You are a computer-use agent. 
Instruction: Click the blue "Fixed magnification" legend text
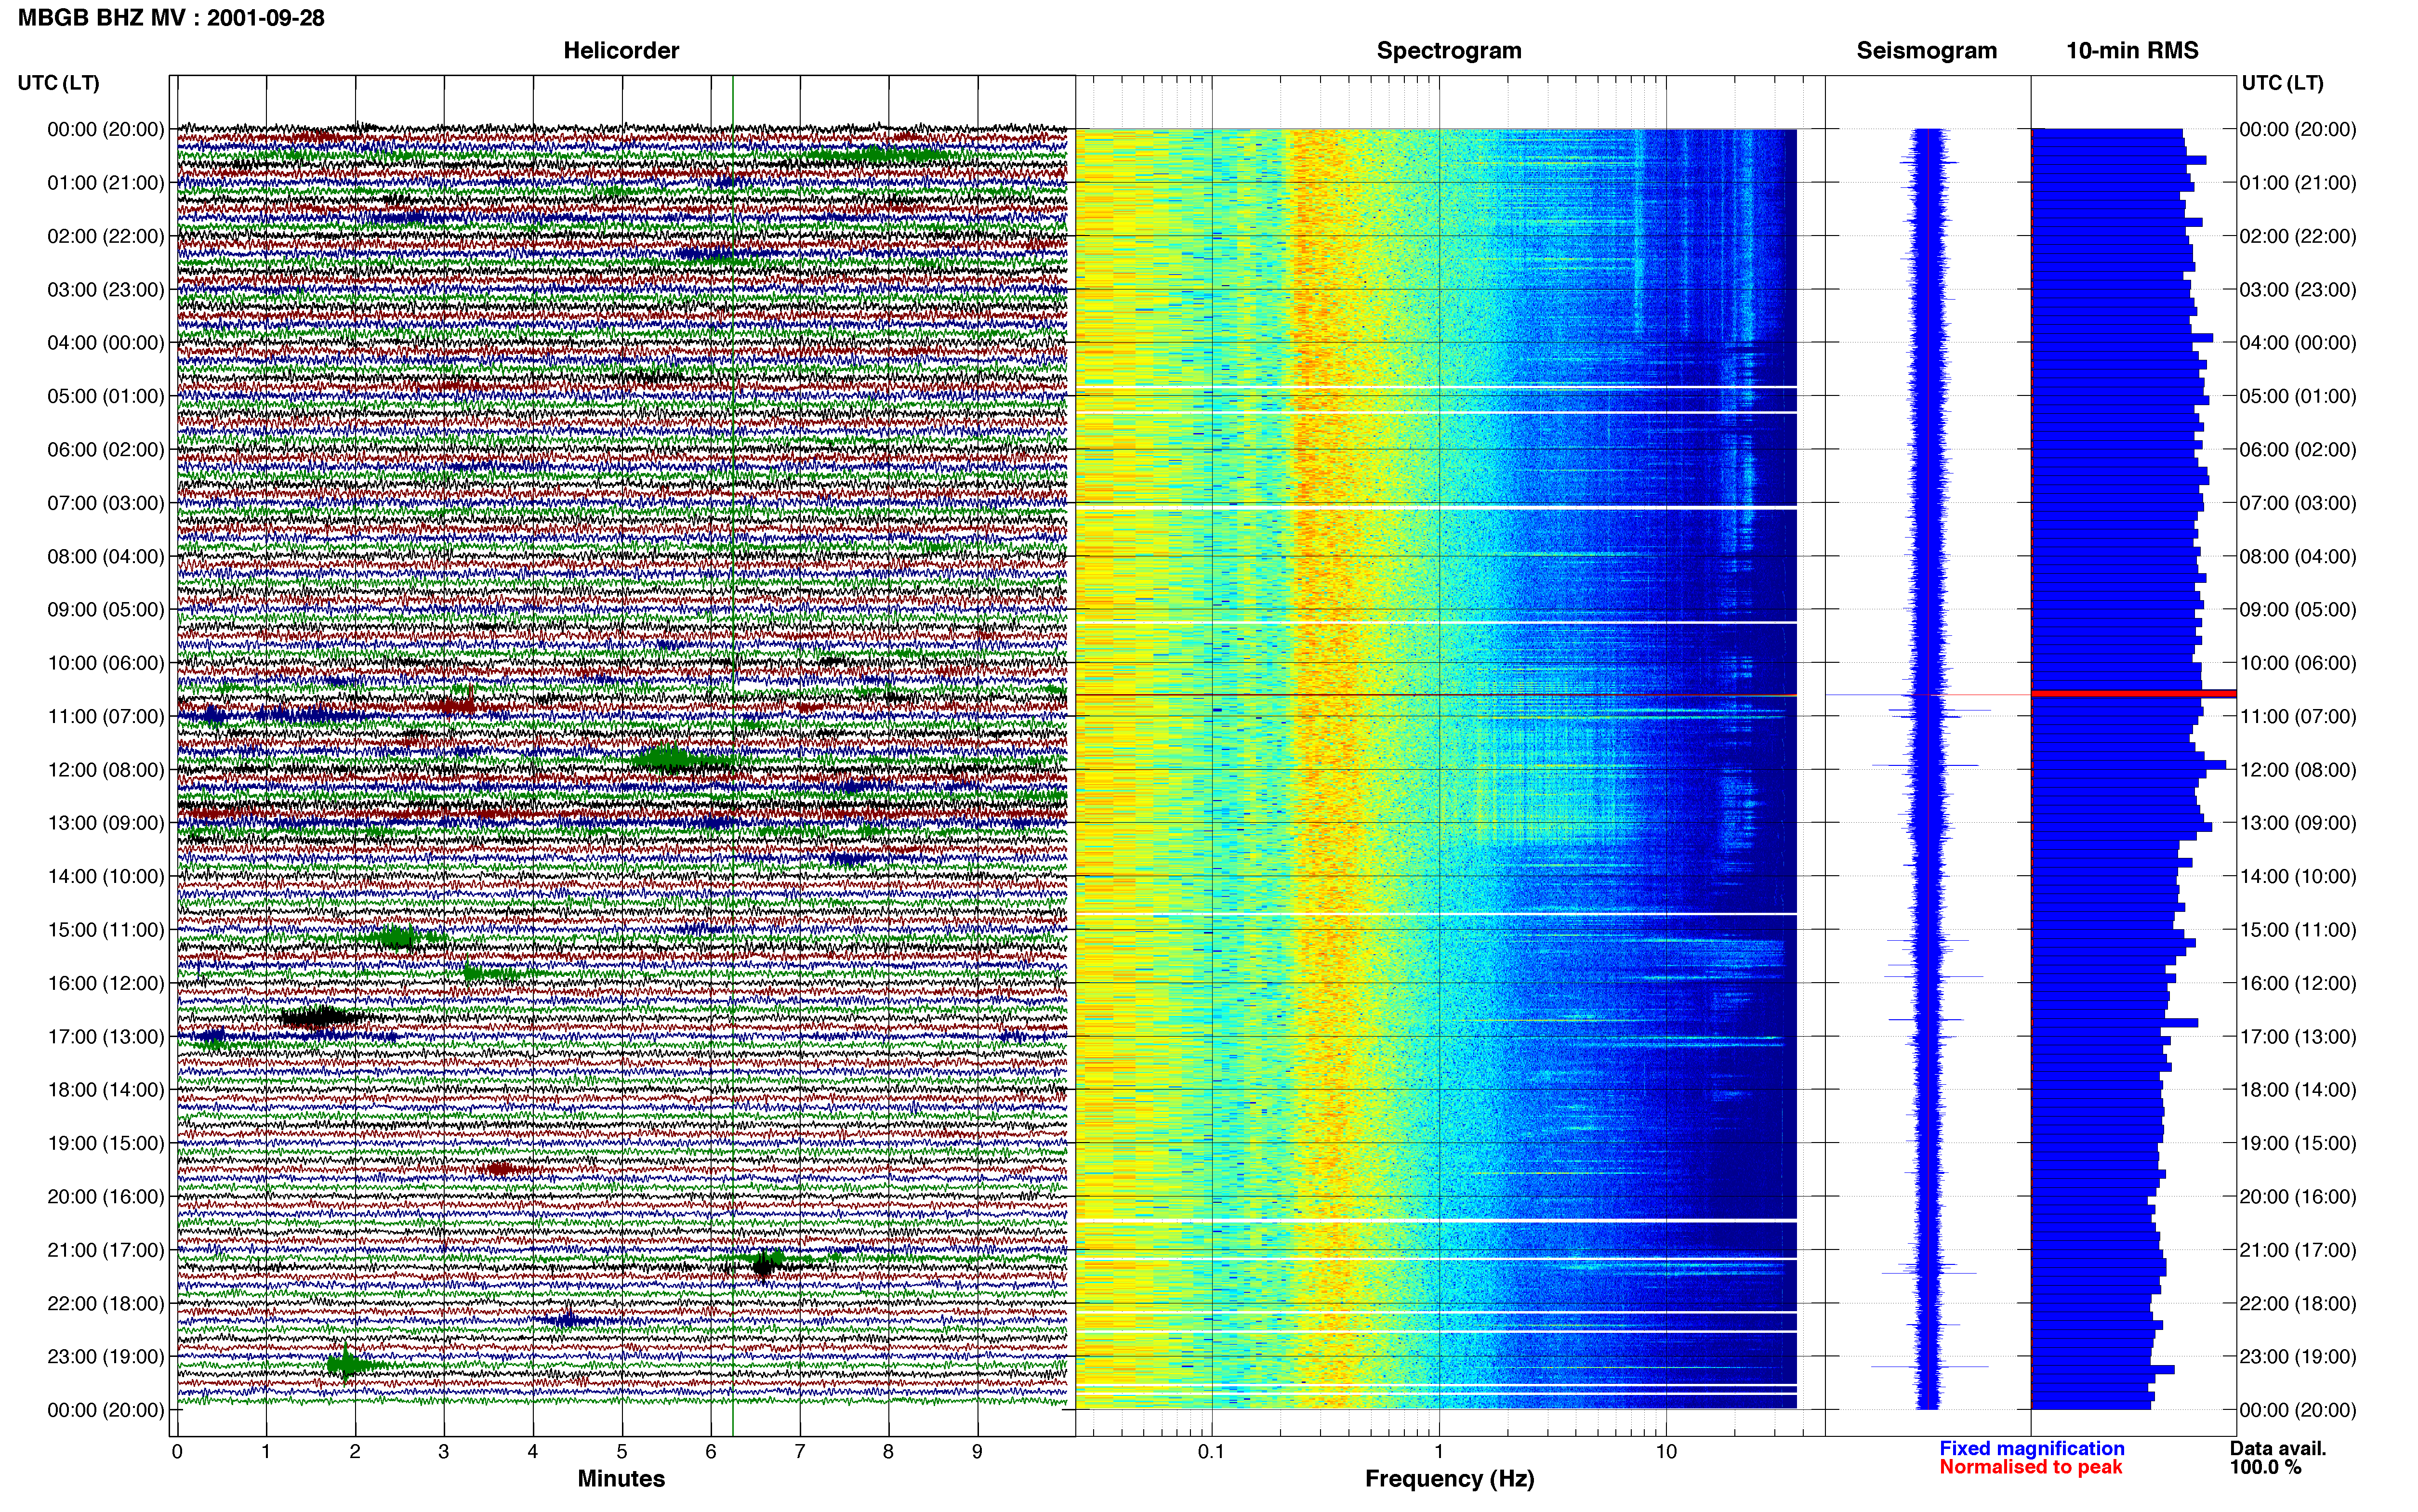[x=2032, y=1448]
